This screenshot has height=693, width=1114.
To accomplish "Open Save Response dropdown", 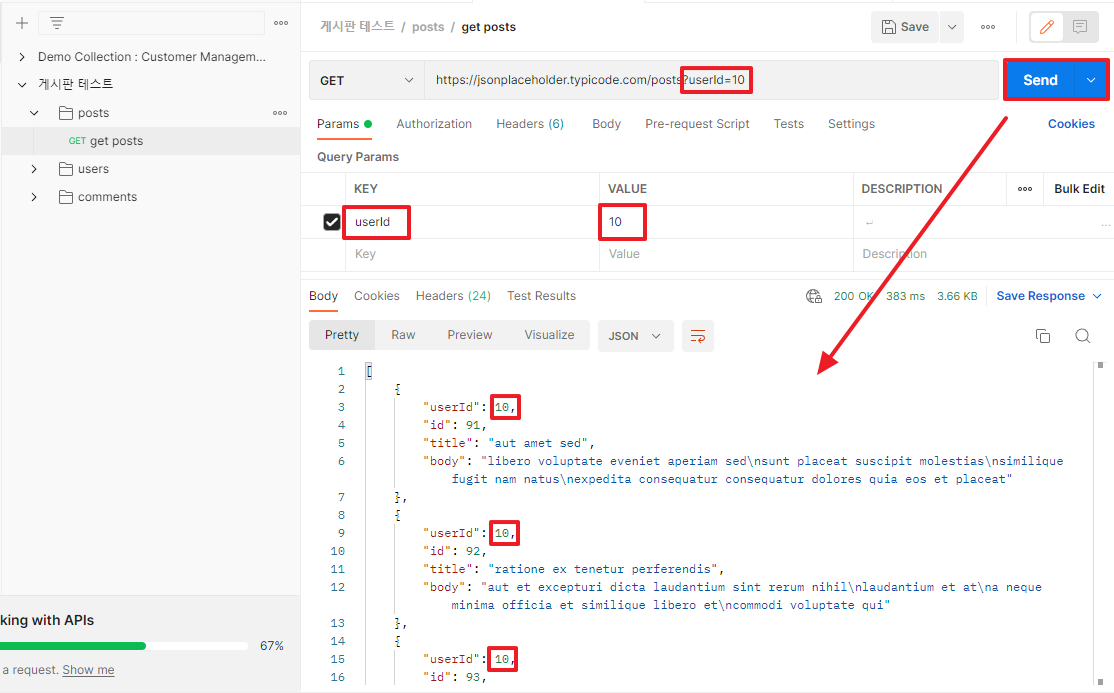I will click(1049, 296).
